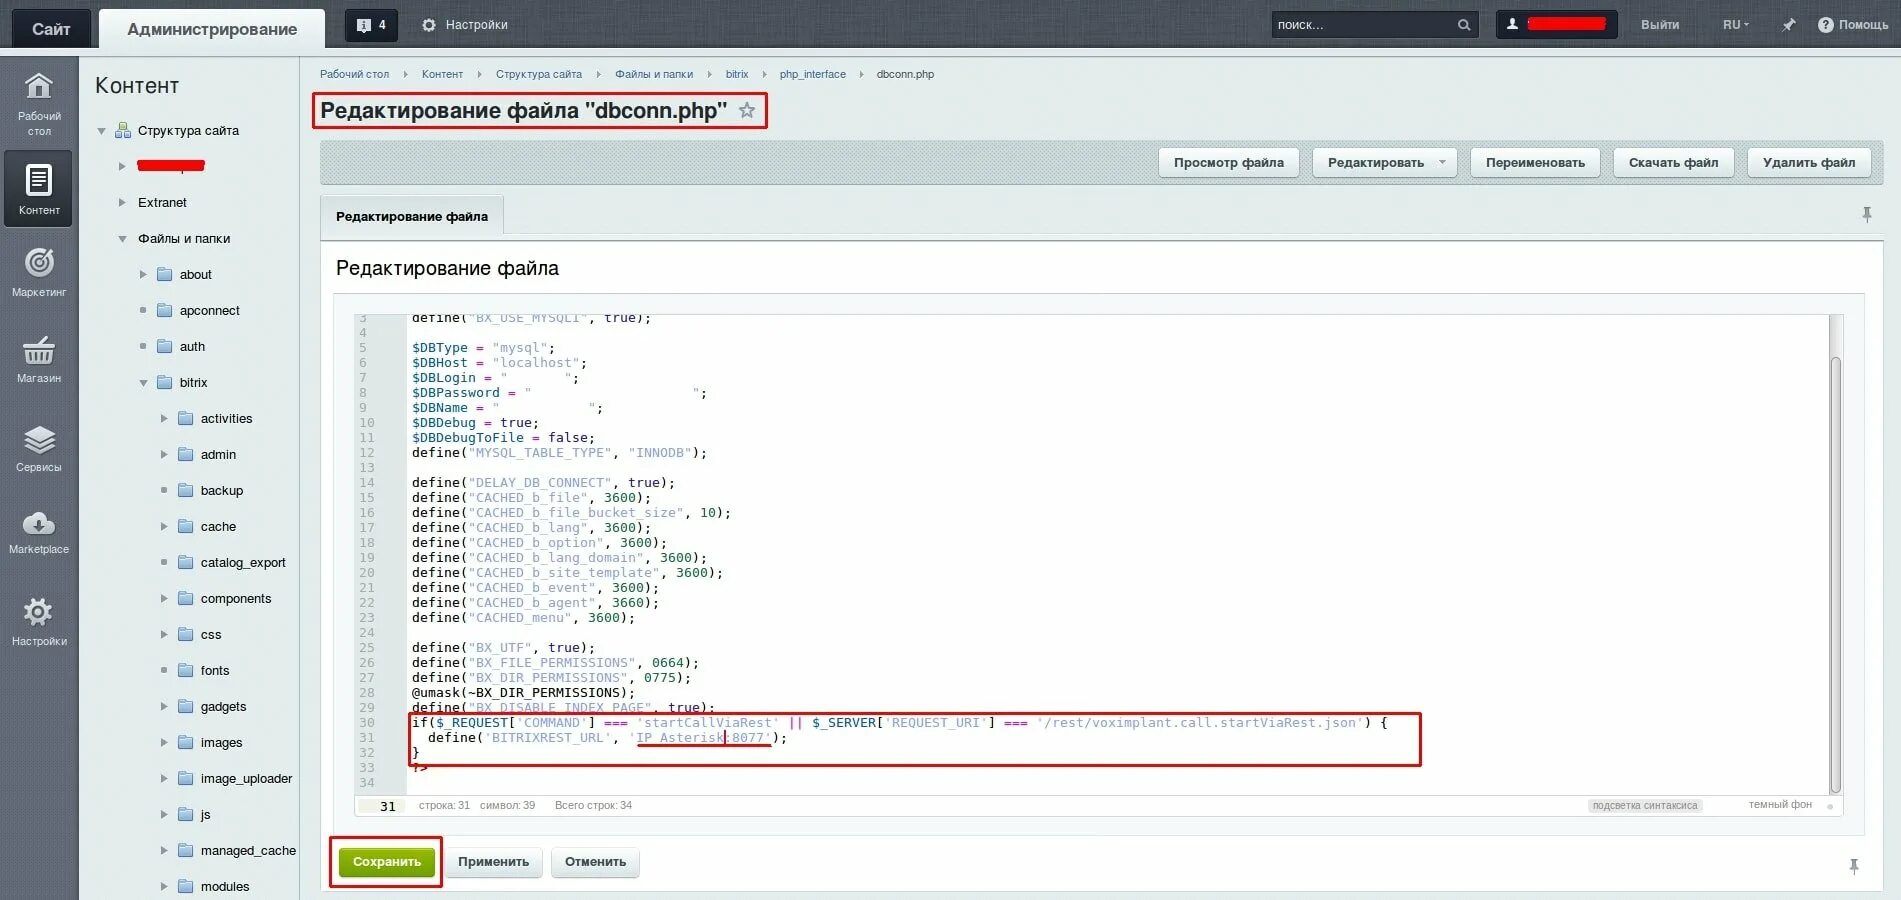1901x900 pixels.
Task: Click the backup folder icon
Action: [186, 490]
